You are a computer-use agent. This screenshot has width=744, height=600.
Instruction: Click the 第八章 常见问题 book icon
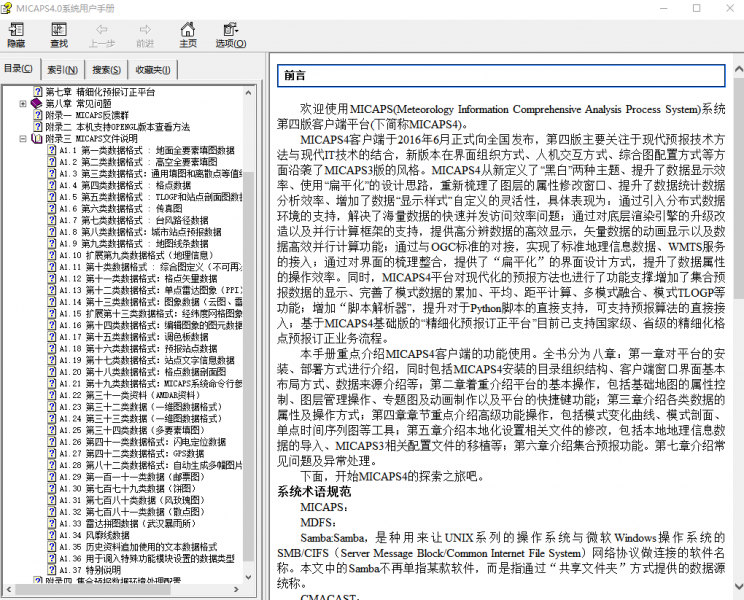tap(36, 103)
